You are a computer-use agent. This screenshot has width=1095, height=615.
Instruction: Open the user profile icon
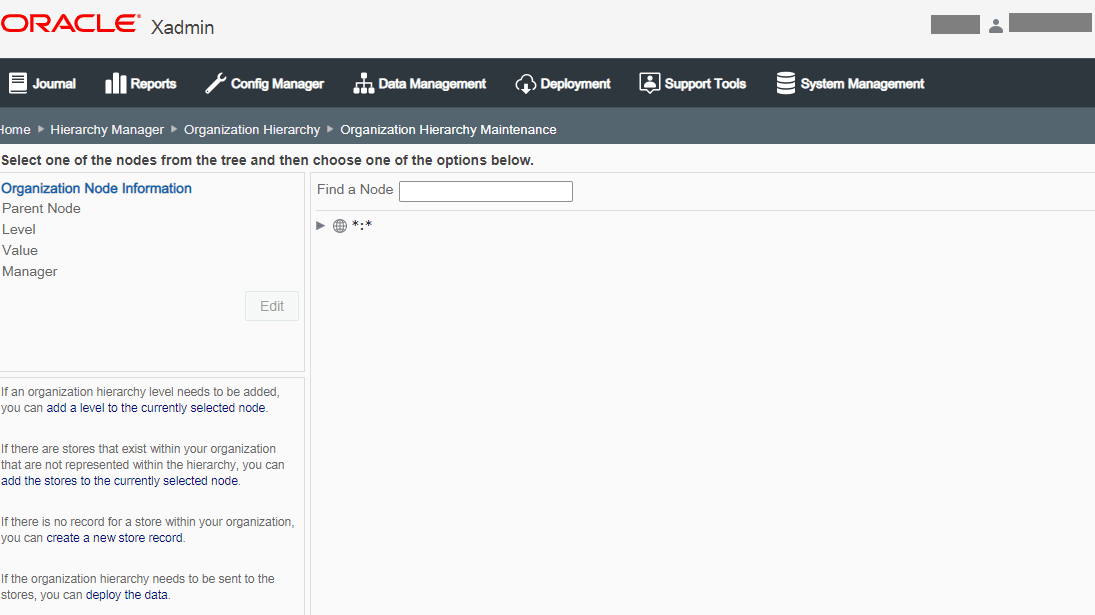[x=996, y=25]
